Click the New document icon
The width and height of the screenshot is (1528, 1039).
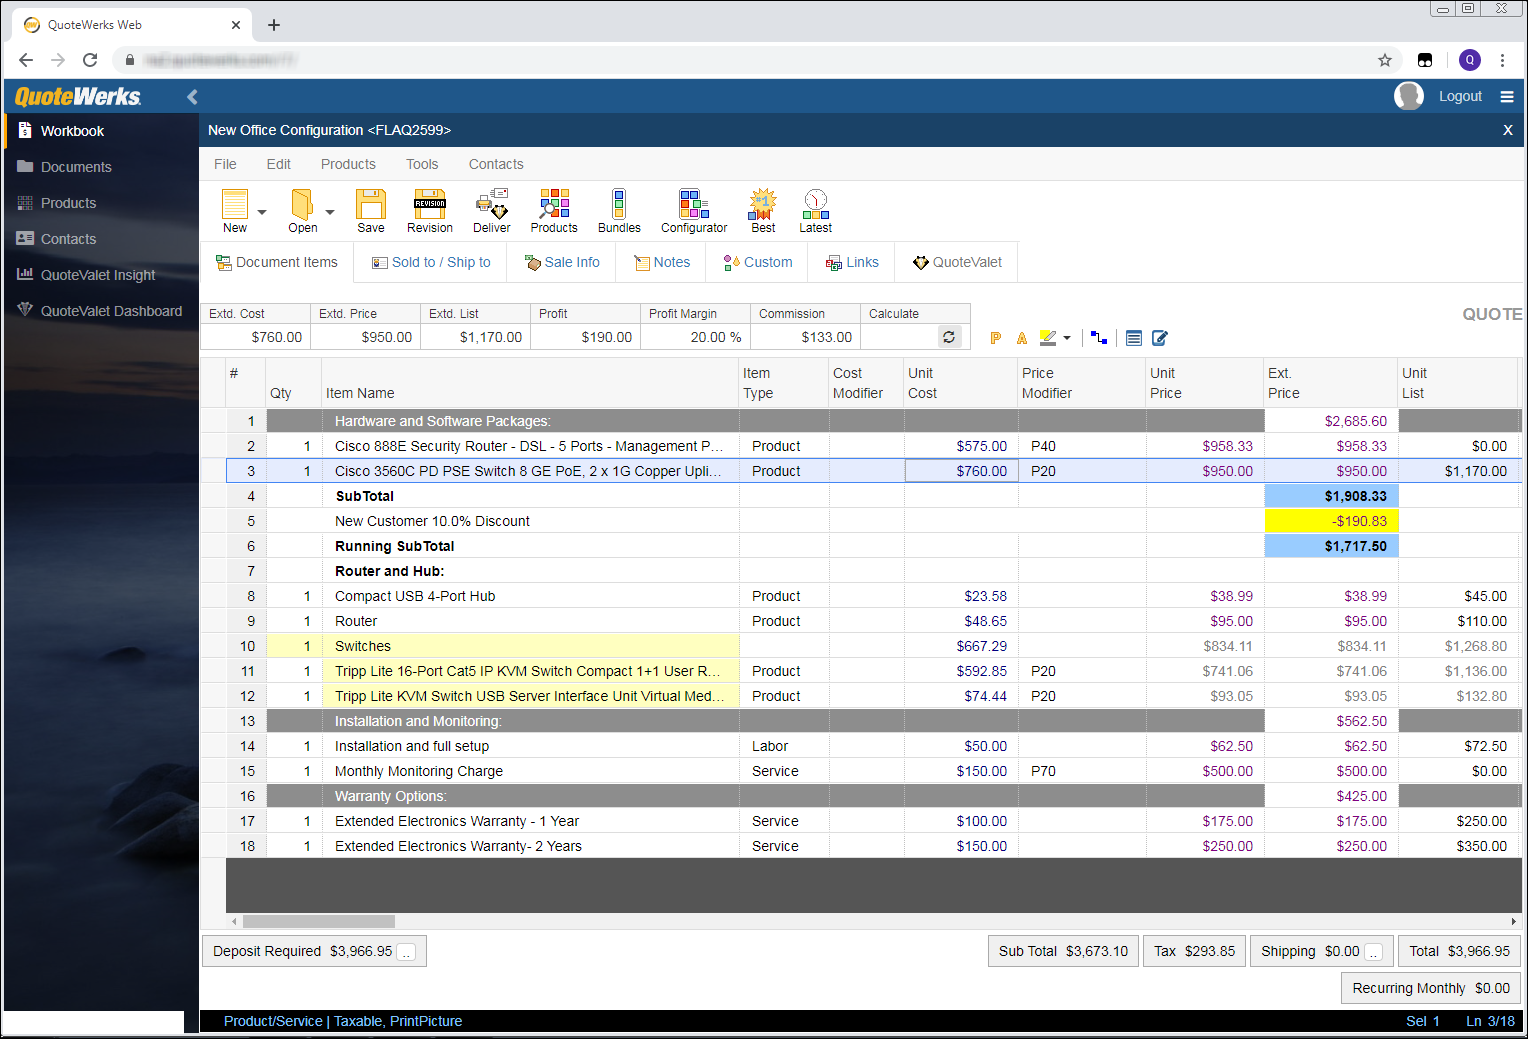pos(235,204)
